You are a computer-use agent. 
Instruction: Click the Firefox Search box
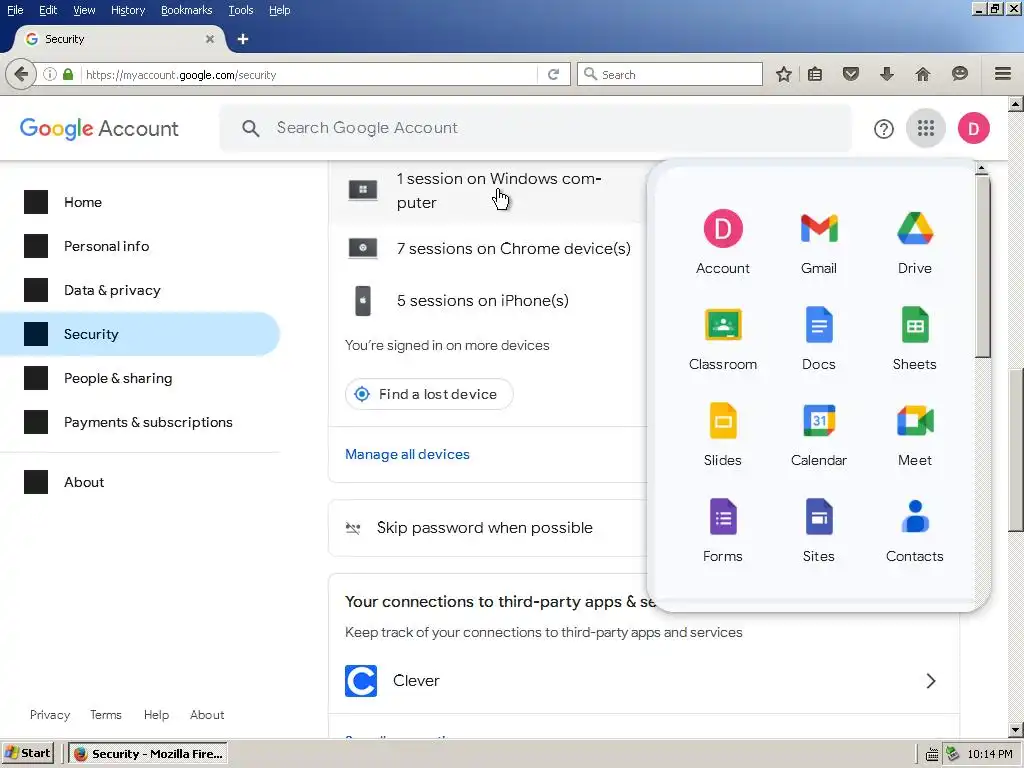point(670,74)
